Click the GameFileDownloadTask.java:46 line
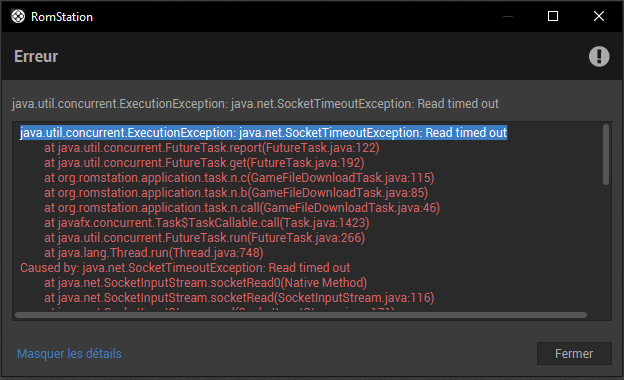This screenshot has width=624, height=380. tap(242, 208)
